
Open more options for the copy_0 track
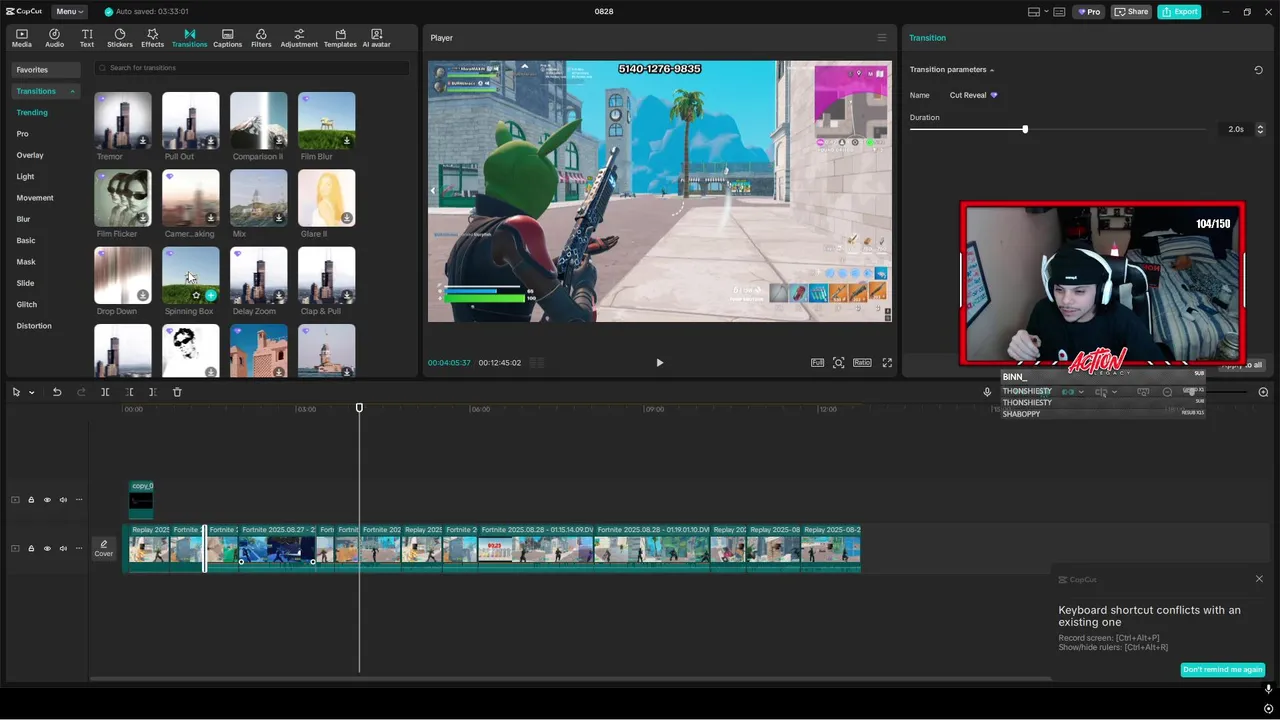point(79,500)
